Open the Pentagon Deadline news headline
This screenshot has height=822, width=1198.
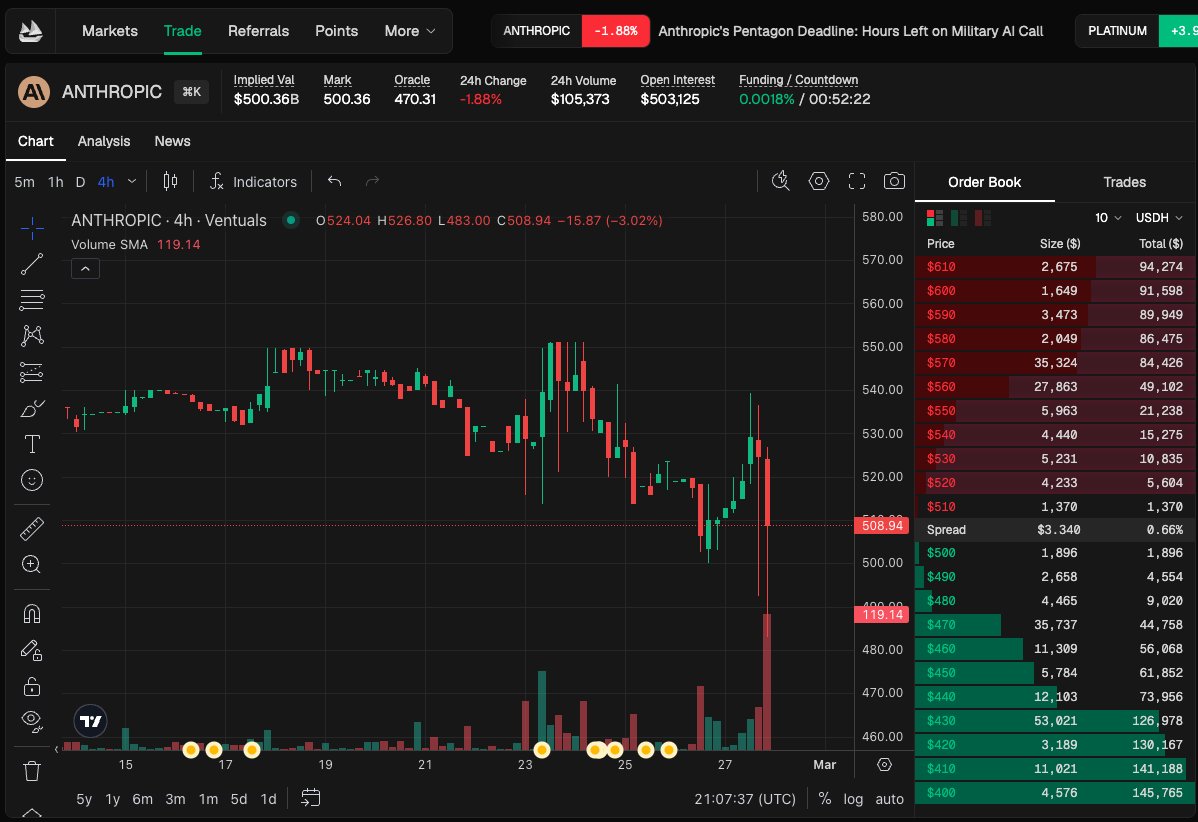click(x=850, y=31)
